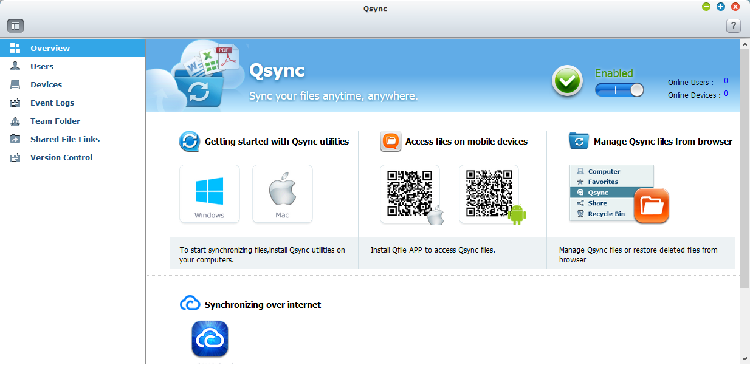Download Qsync utility for Windows
The height and width of the screenshot is (365, 750).
[x=210, y=194]
